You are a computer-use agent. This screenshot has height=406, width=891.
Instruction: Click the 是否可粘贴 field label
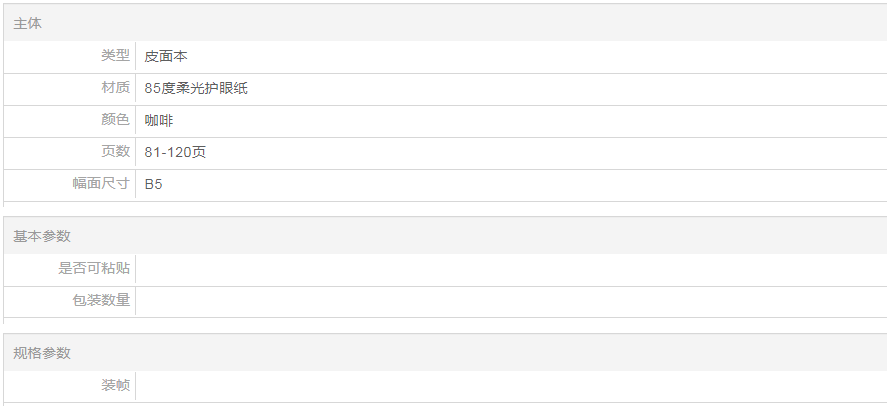pos(94,268)
